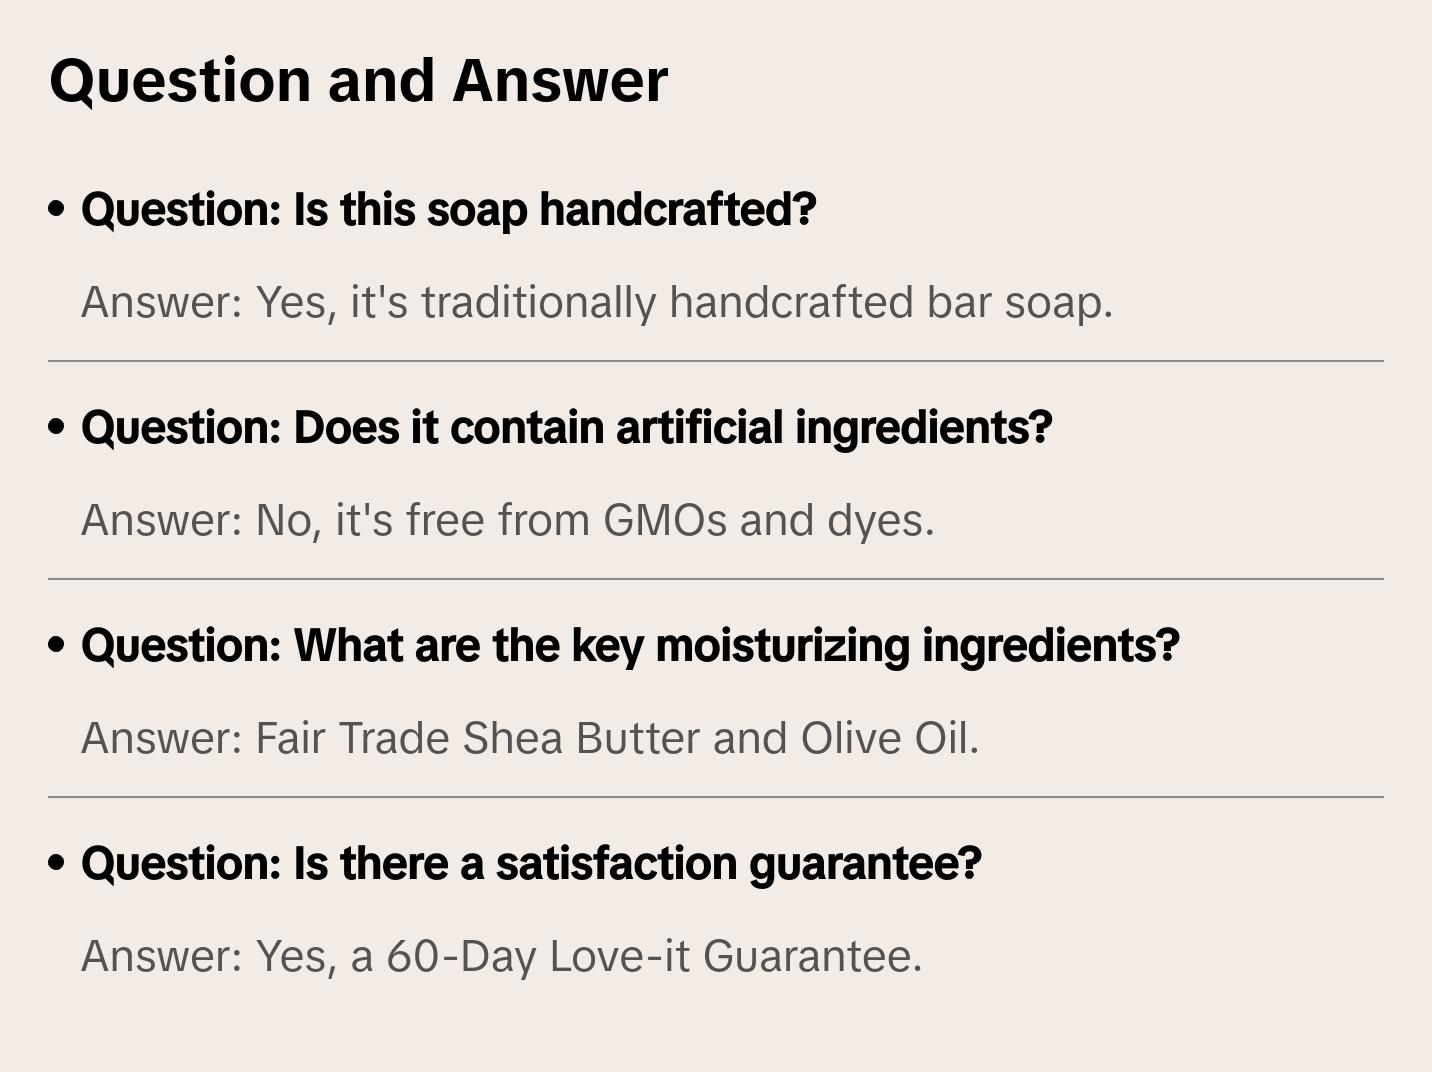Select the key moisturizing ingredients question

[x=630, y=646]
